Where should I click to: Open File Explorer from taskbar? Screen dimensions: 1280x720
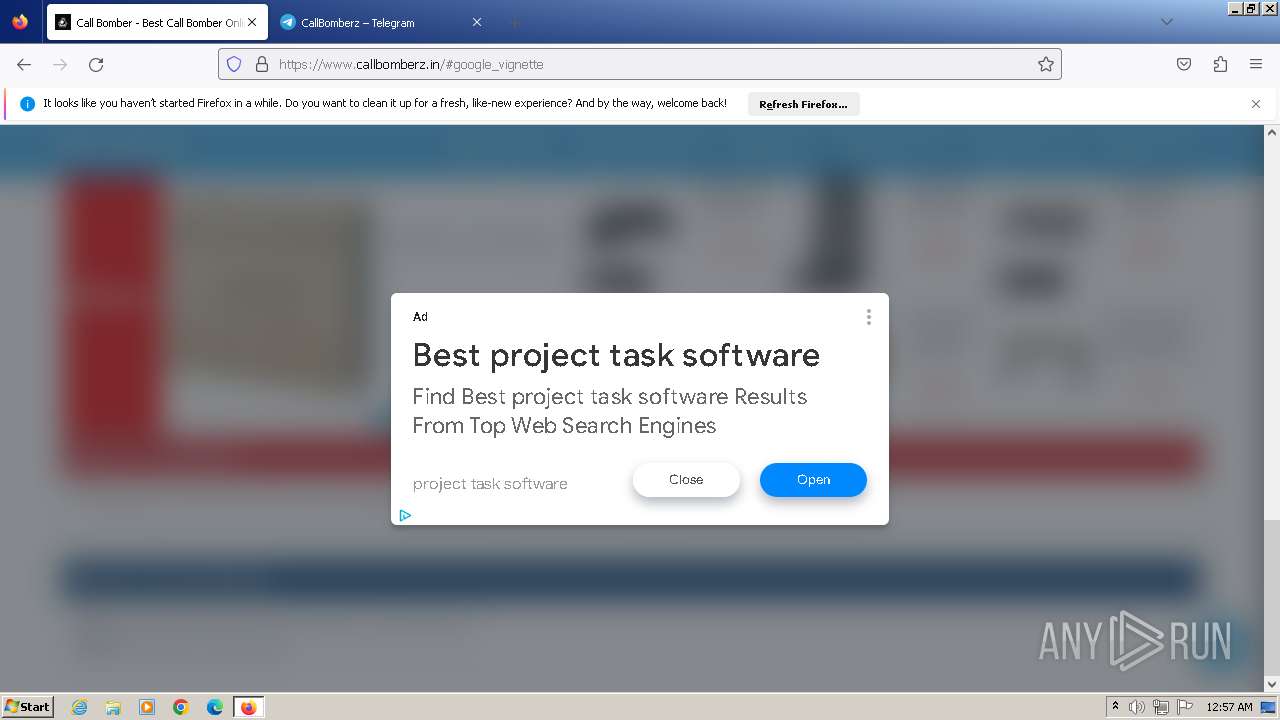pyautogui.click(x=113, y=707)
